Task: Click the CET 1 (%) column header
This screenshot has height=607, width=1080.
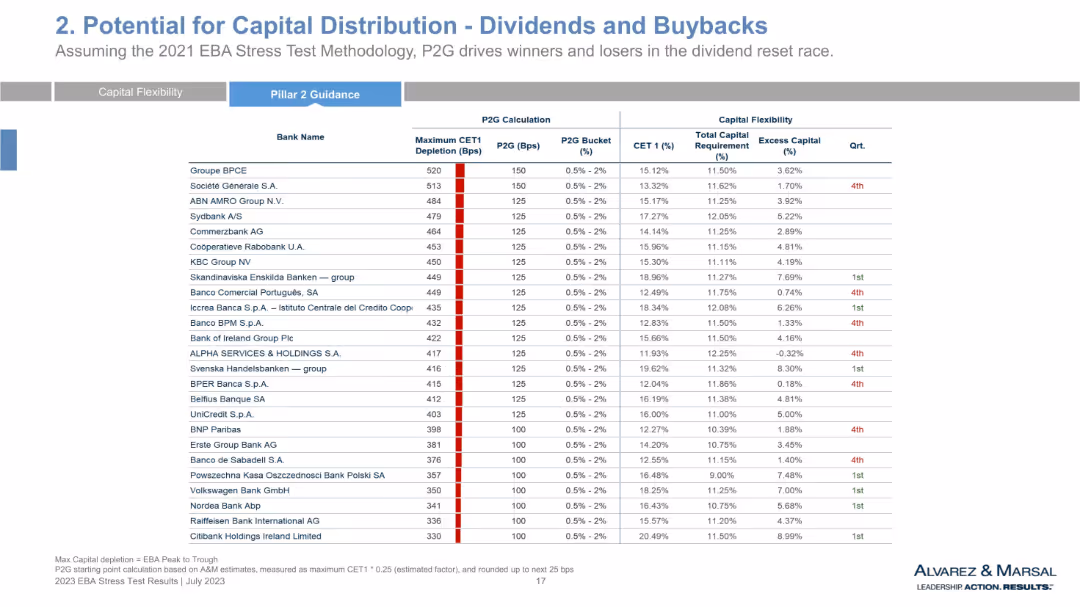Action: click(654, 145)
